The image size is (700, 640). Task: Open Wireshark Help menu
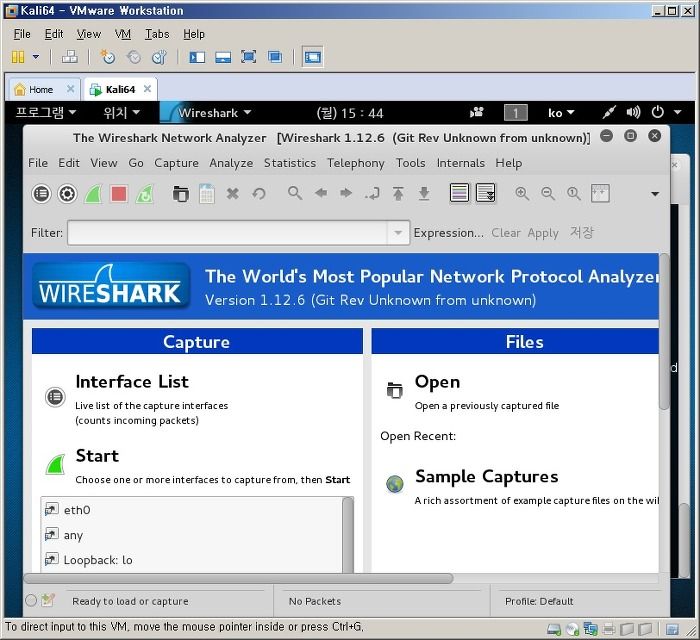coord(508,163)
